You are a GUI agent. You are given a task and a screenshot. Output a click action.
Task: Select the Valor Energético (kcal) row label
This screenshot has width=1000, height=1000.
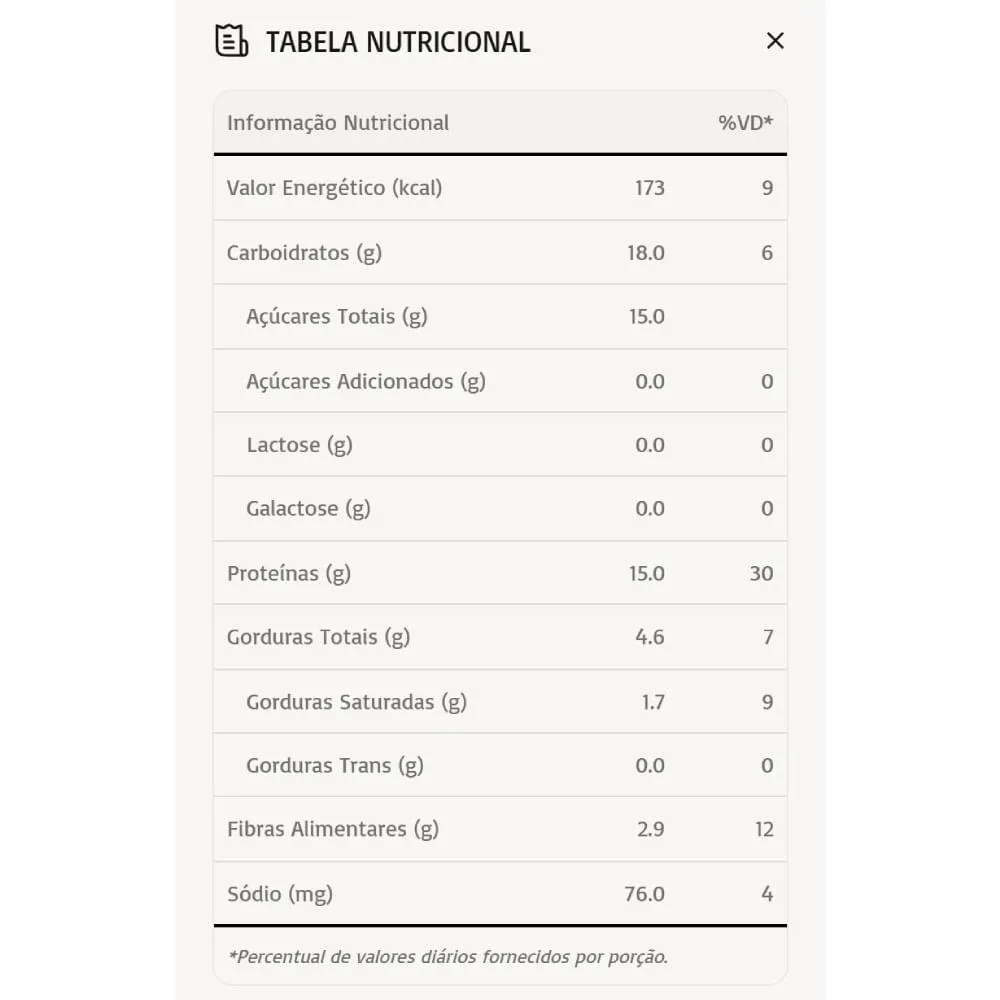(334, 187)
